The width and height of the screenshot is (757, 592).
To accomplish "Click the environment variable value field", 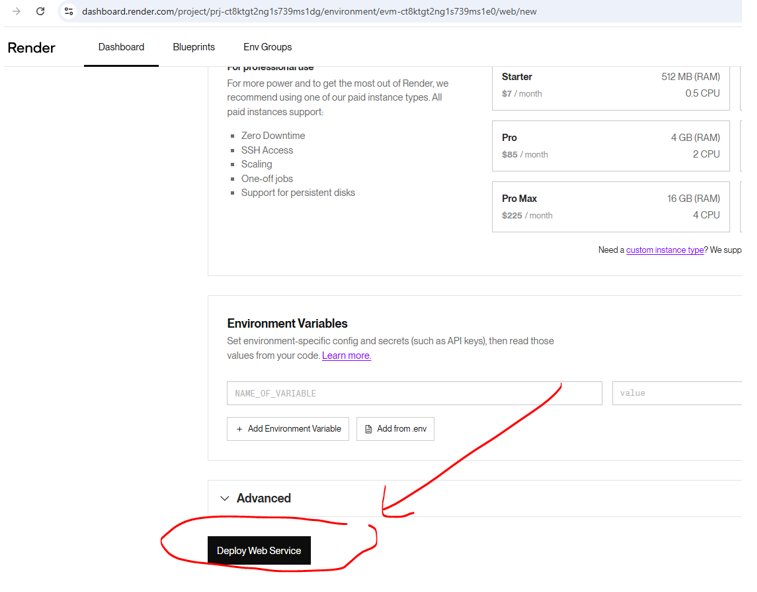I will point(678,393).
